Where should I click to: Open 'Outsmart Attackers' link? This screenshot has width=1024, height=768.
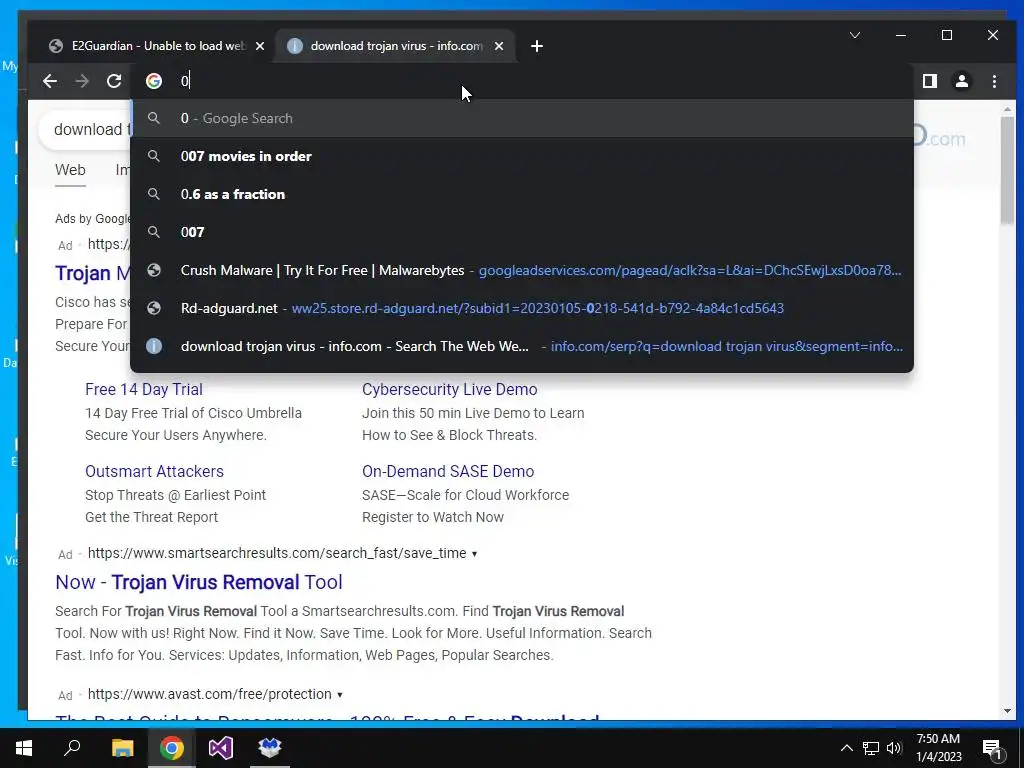(x=154, y=472)
